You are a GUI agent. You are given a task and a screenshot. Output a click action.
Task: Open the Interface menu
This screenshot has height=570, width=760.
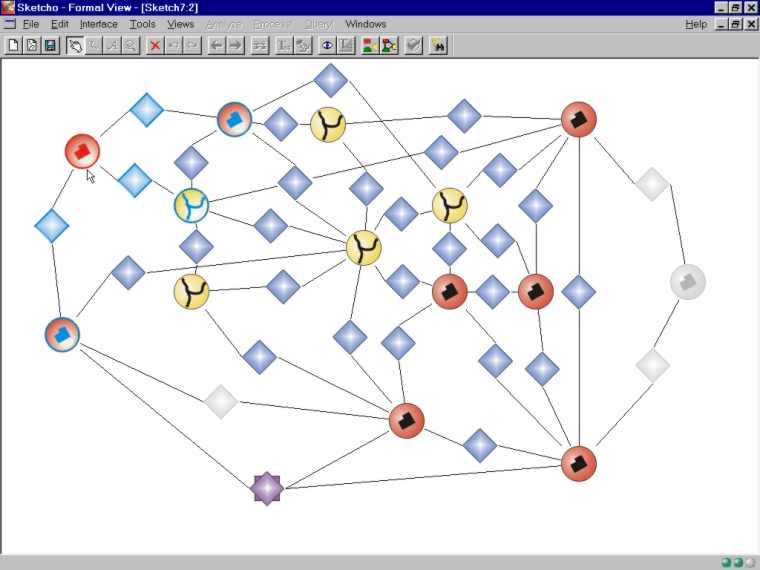tap(98, 24)
